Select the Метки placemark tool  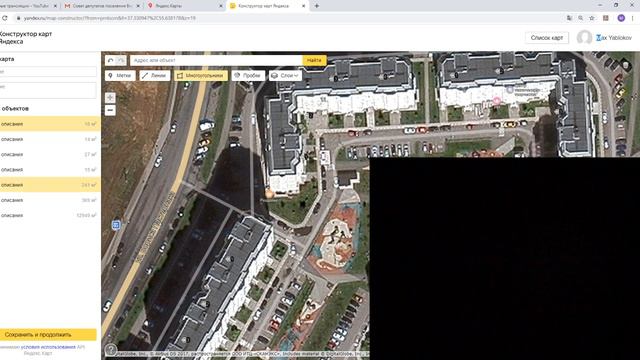120,76
